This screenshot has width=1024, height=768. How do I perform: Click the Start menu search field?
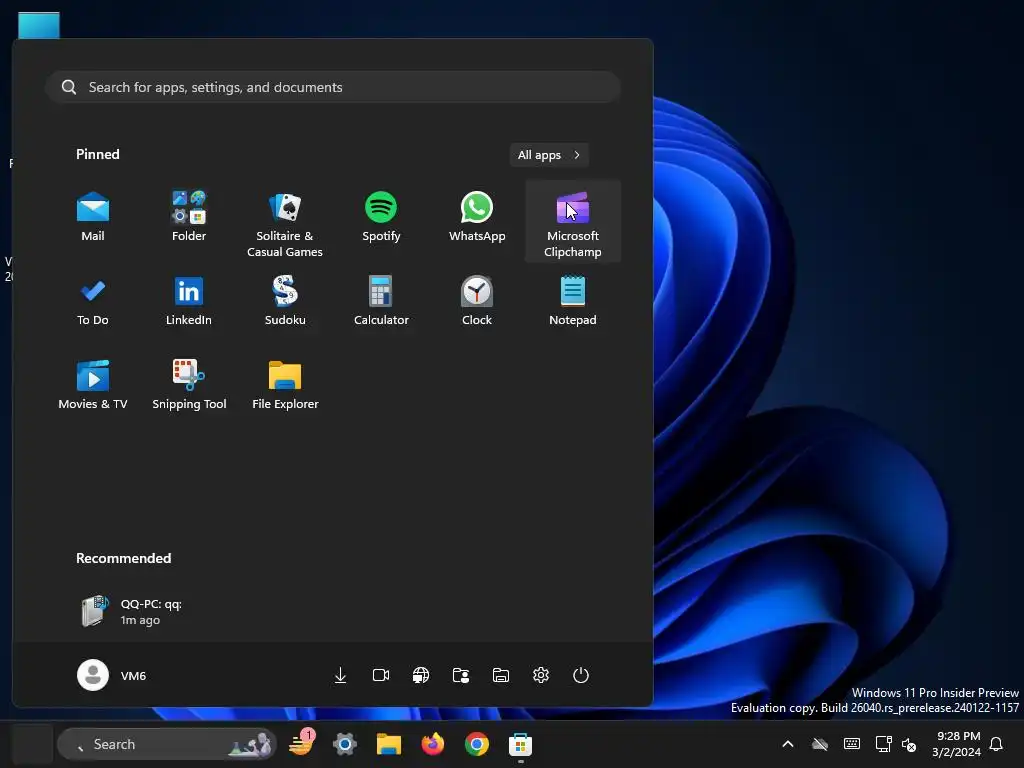click(333, 87)
